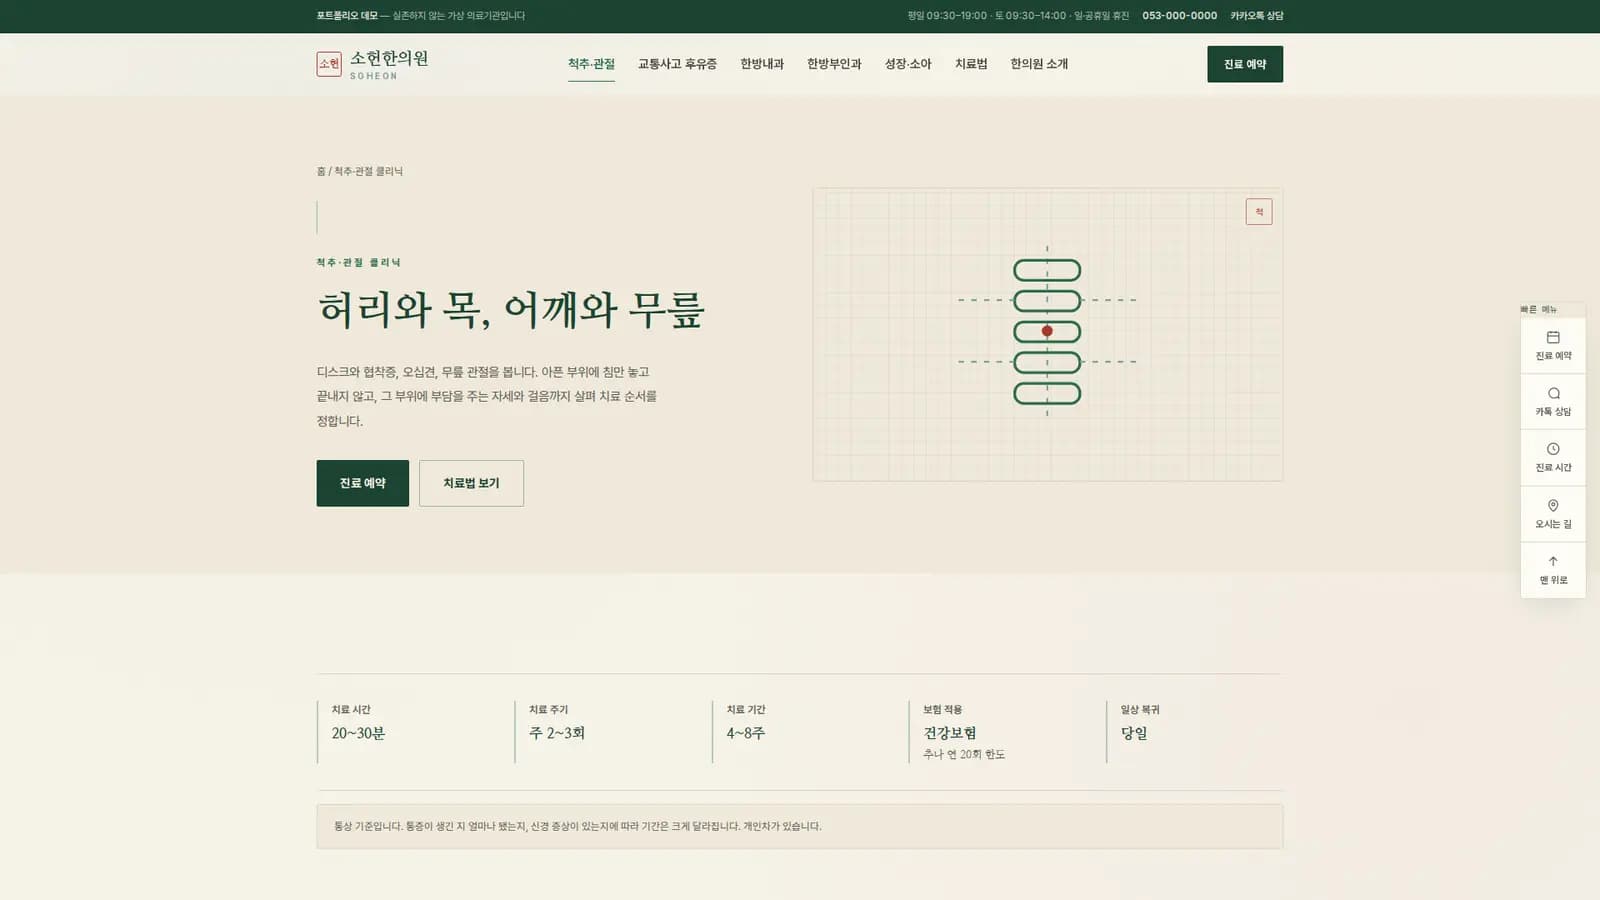Open 카톡 상담 chat icon in quick menu
Image resolution: width=1600 pixels, height=900 pixels.
(x=1553, y=393)
